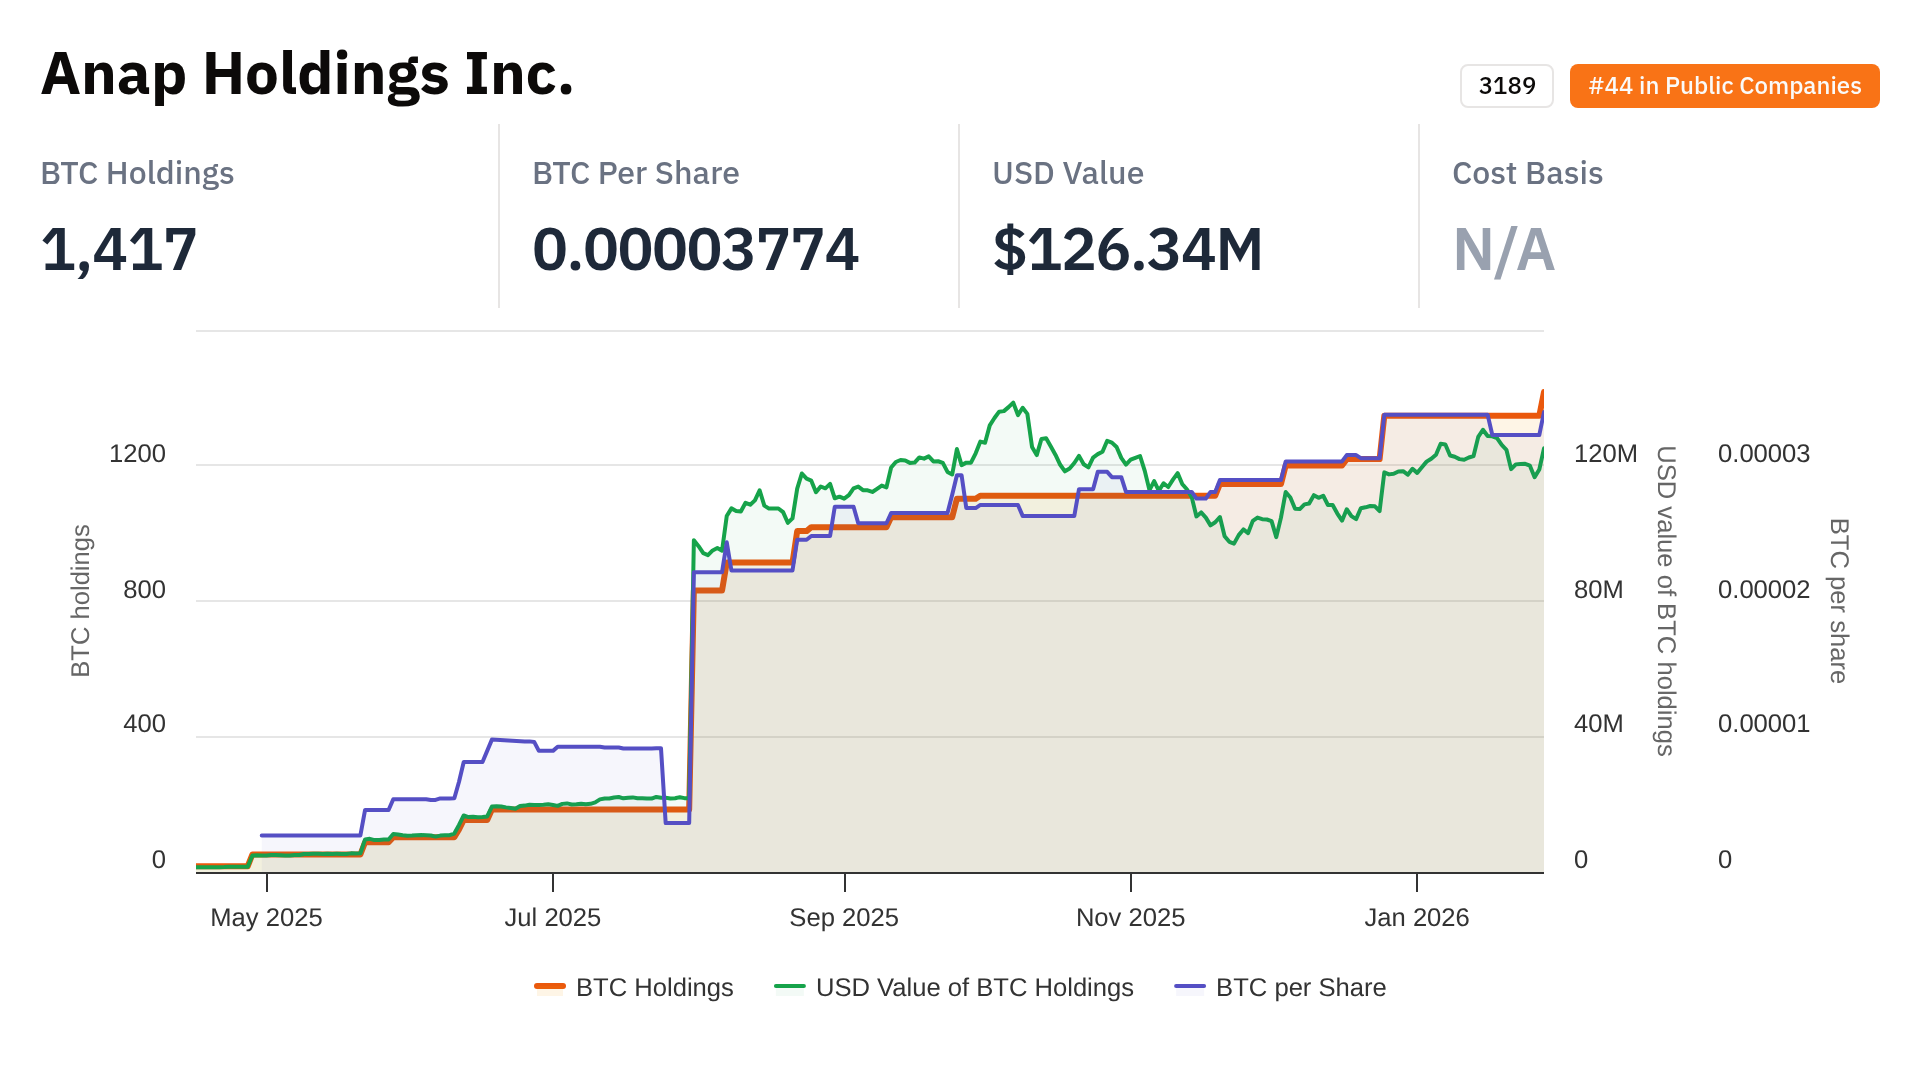
Task: Toggle USD Value of BTC Holdings legend
Action: (974, 987)
